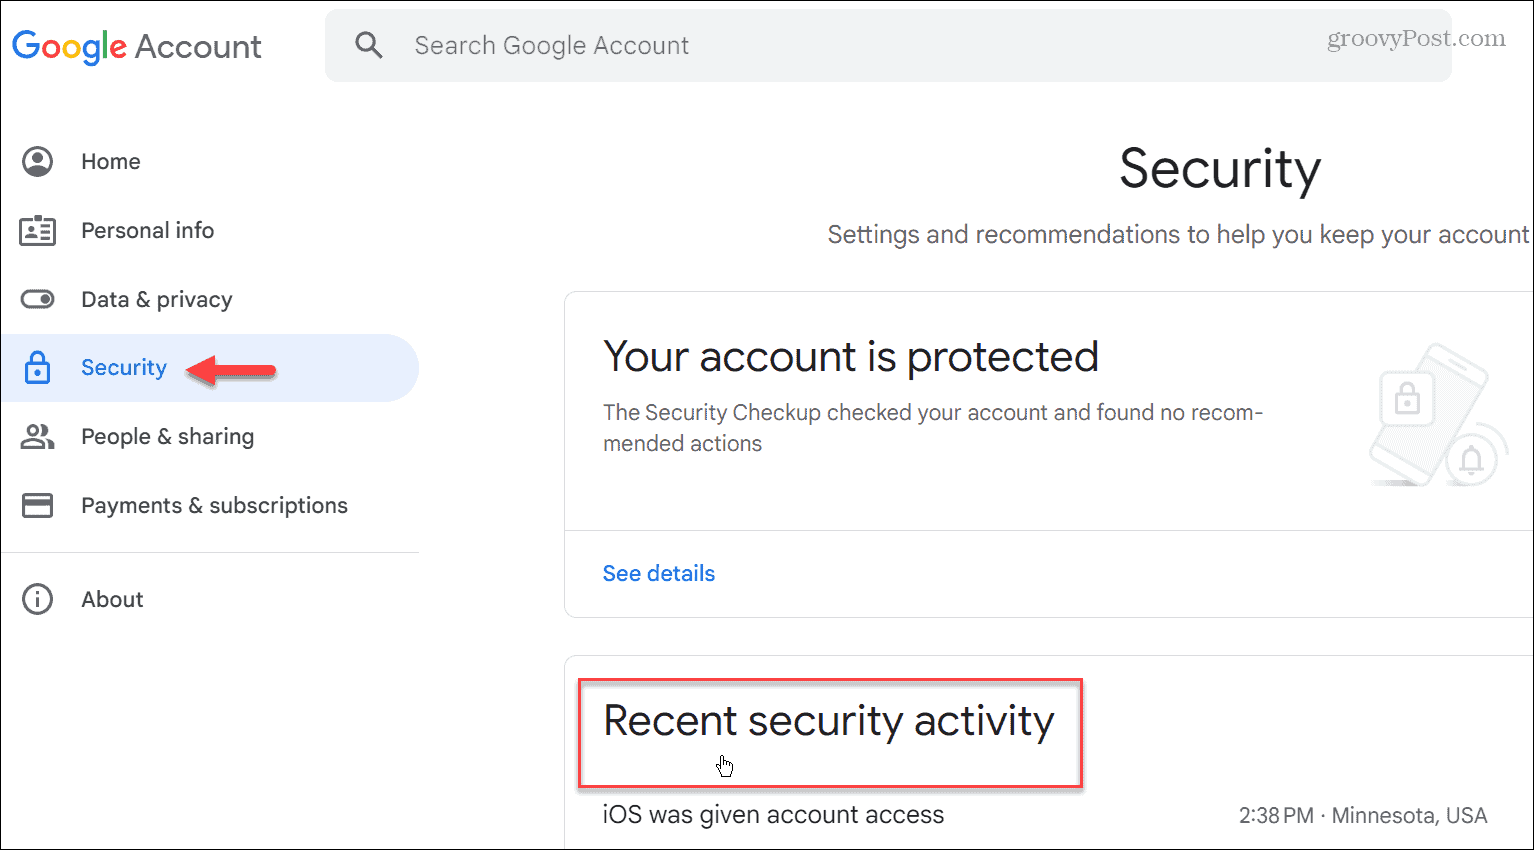Go to Data & privacy

click(x=157, y=299)
